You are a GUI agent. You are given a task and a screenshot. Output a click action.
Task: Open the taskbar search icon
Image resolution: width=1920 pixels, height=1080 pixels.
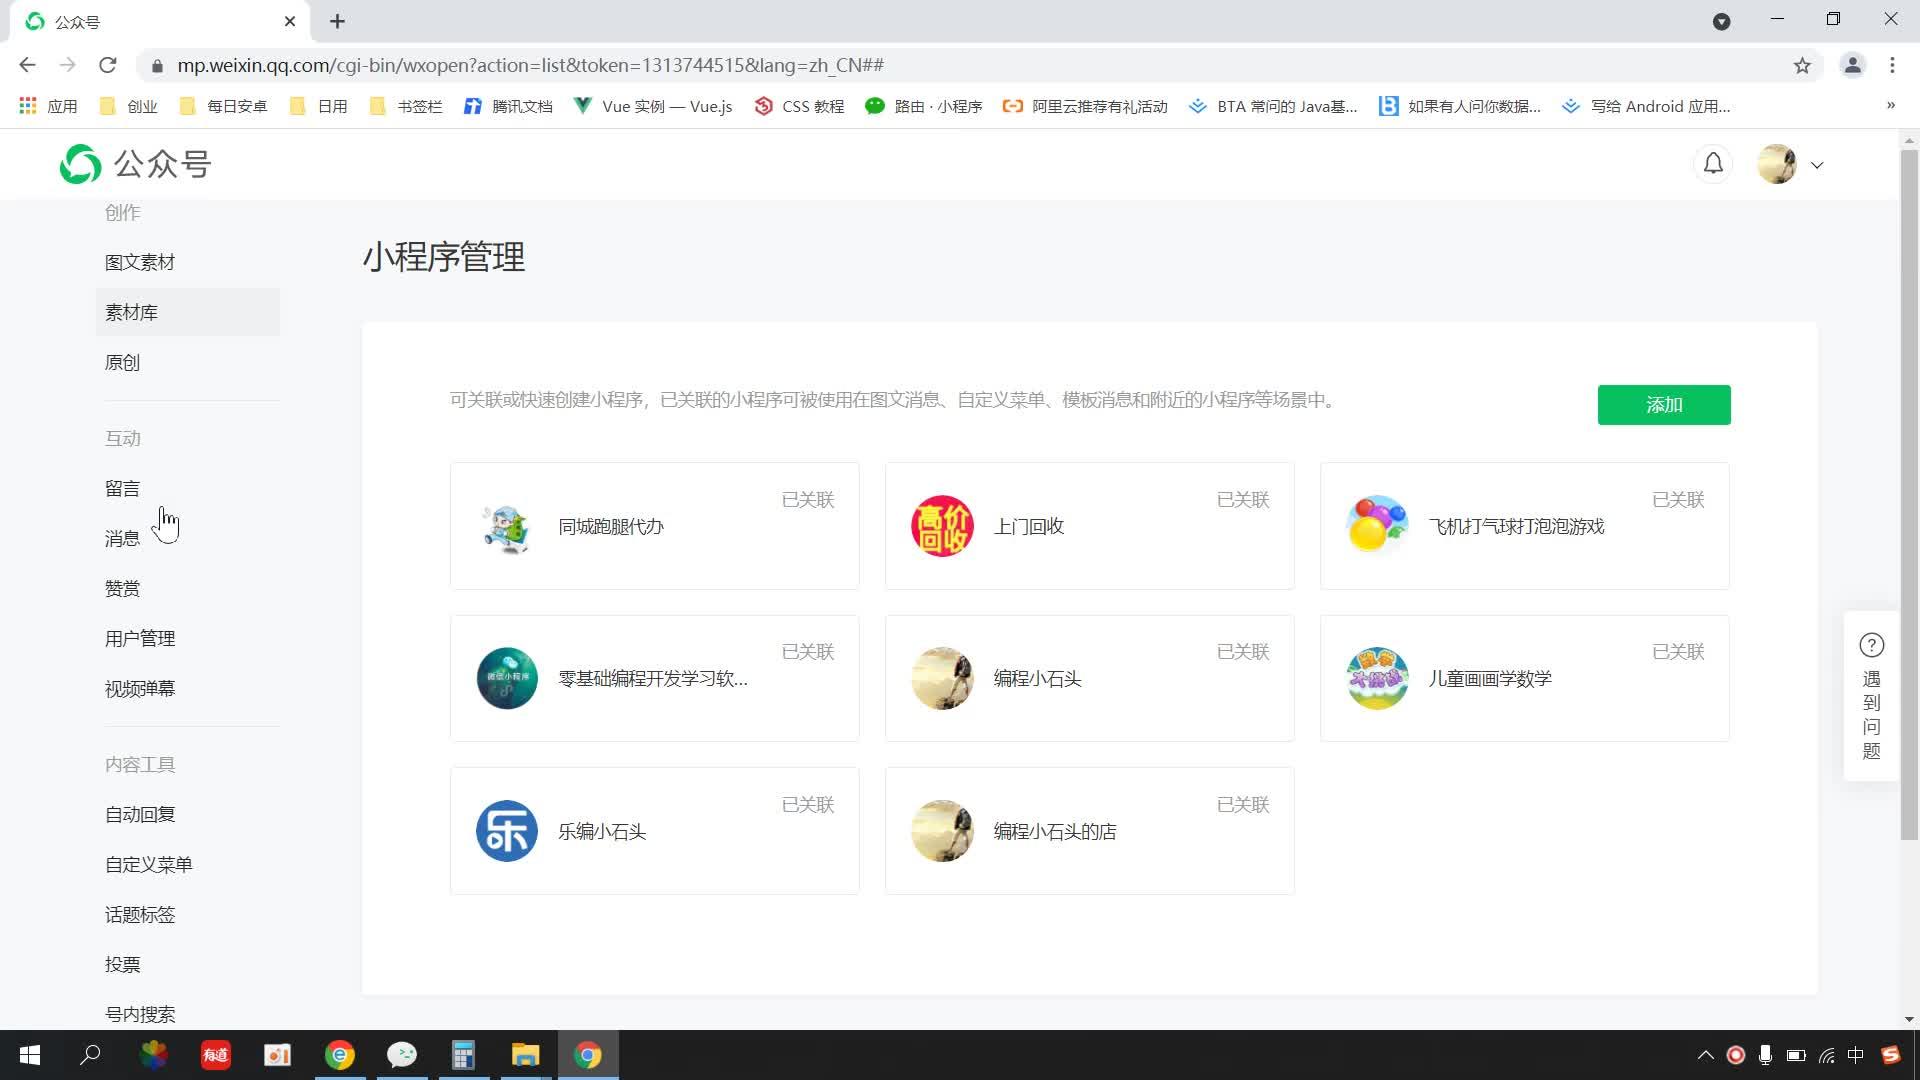tap(91, 1055)
